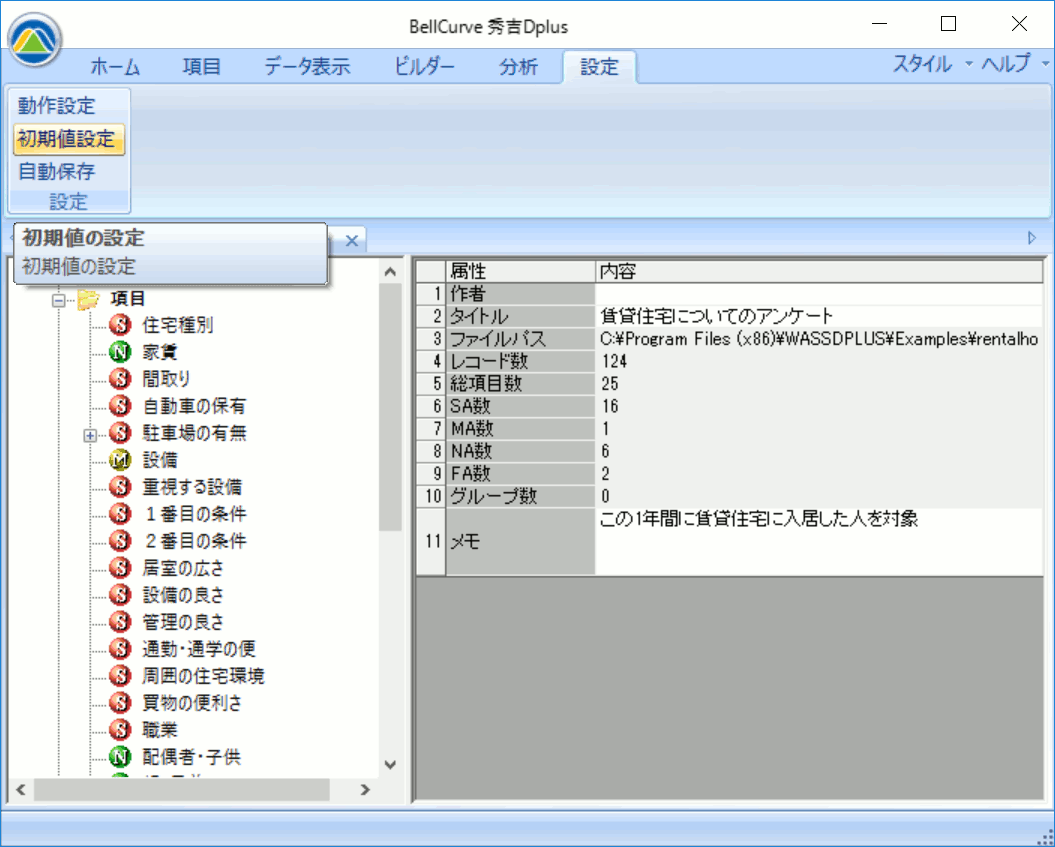
Task: Click the 内容 column header
Action: point(819,272)
